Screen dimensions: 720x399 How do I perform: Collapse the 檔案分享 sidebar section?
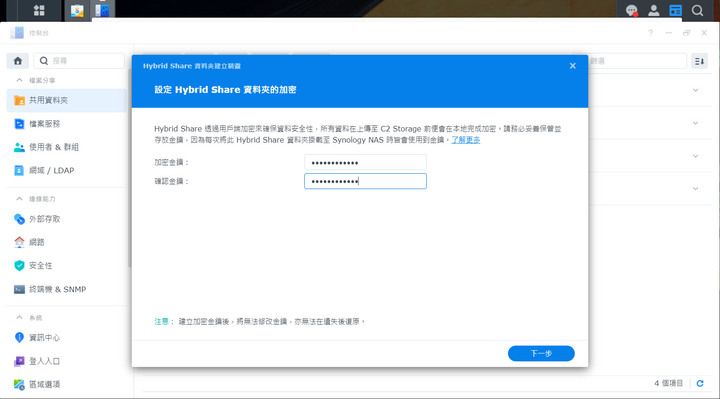[x=19, y=80]
